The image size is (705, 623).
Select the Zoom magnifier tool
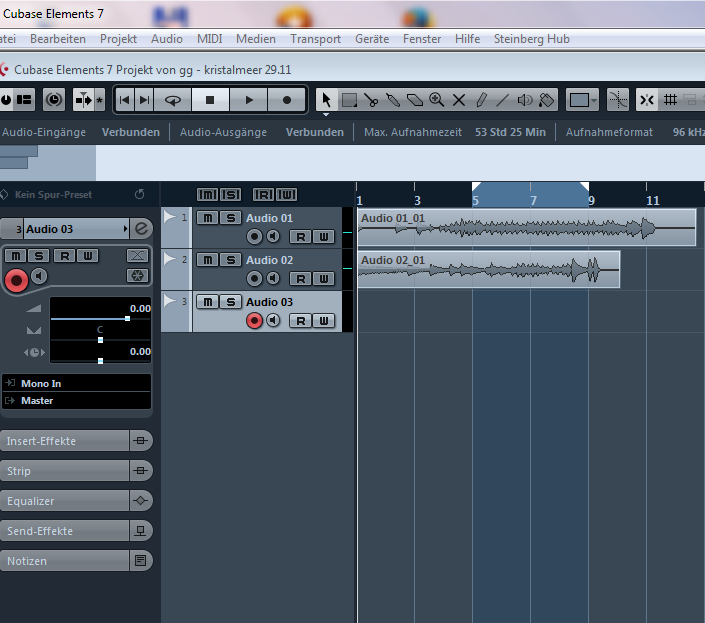437,100
